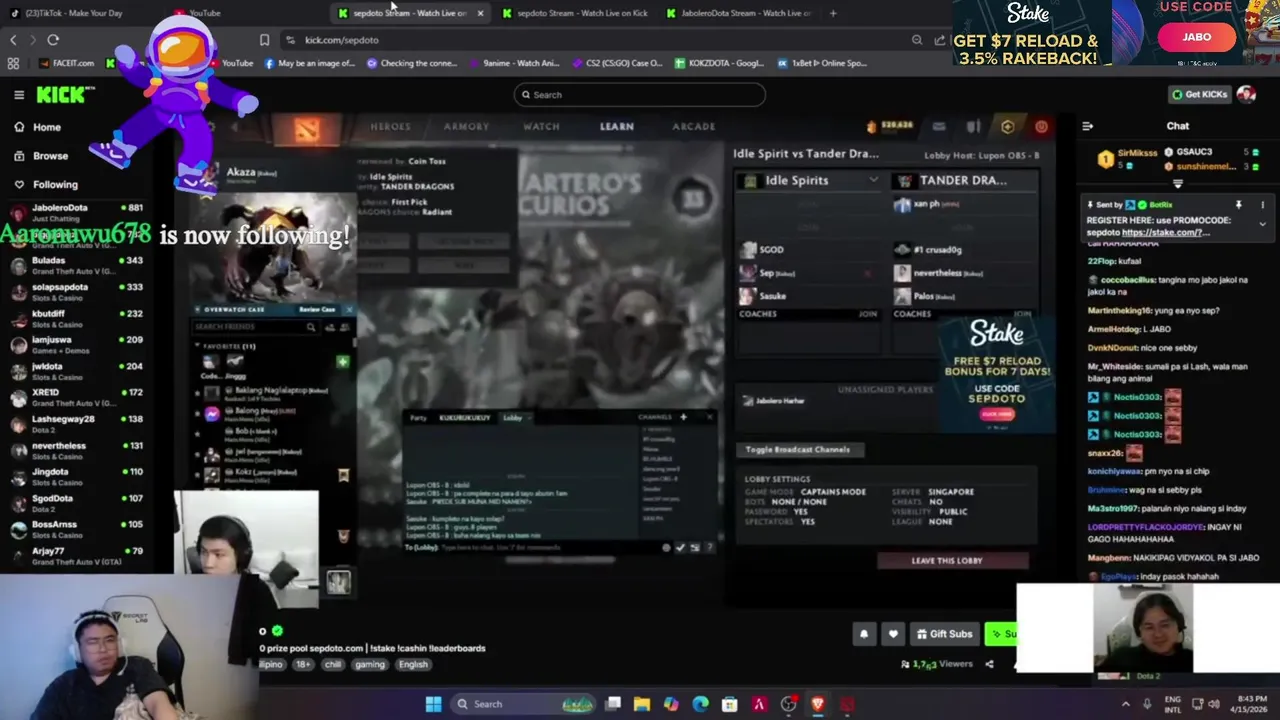Open pinned message options (three dots)

(x=1262, y=205)
